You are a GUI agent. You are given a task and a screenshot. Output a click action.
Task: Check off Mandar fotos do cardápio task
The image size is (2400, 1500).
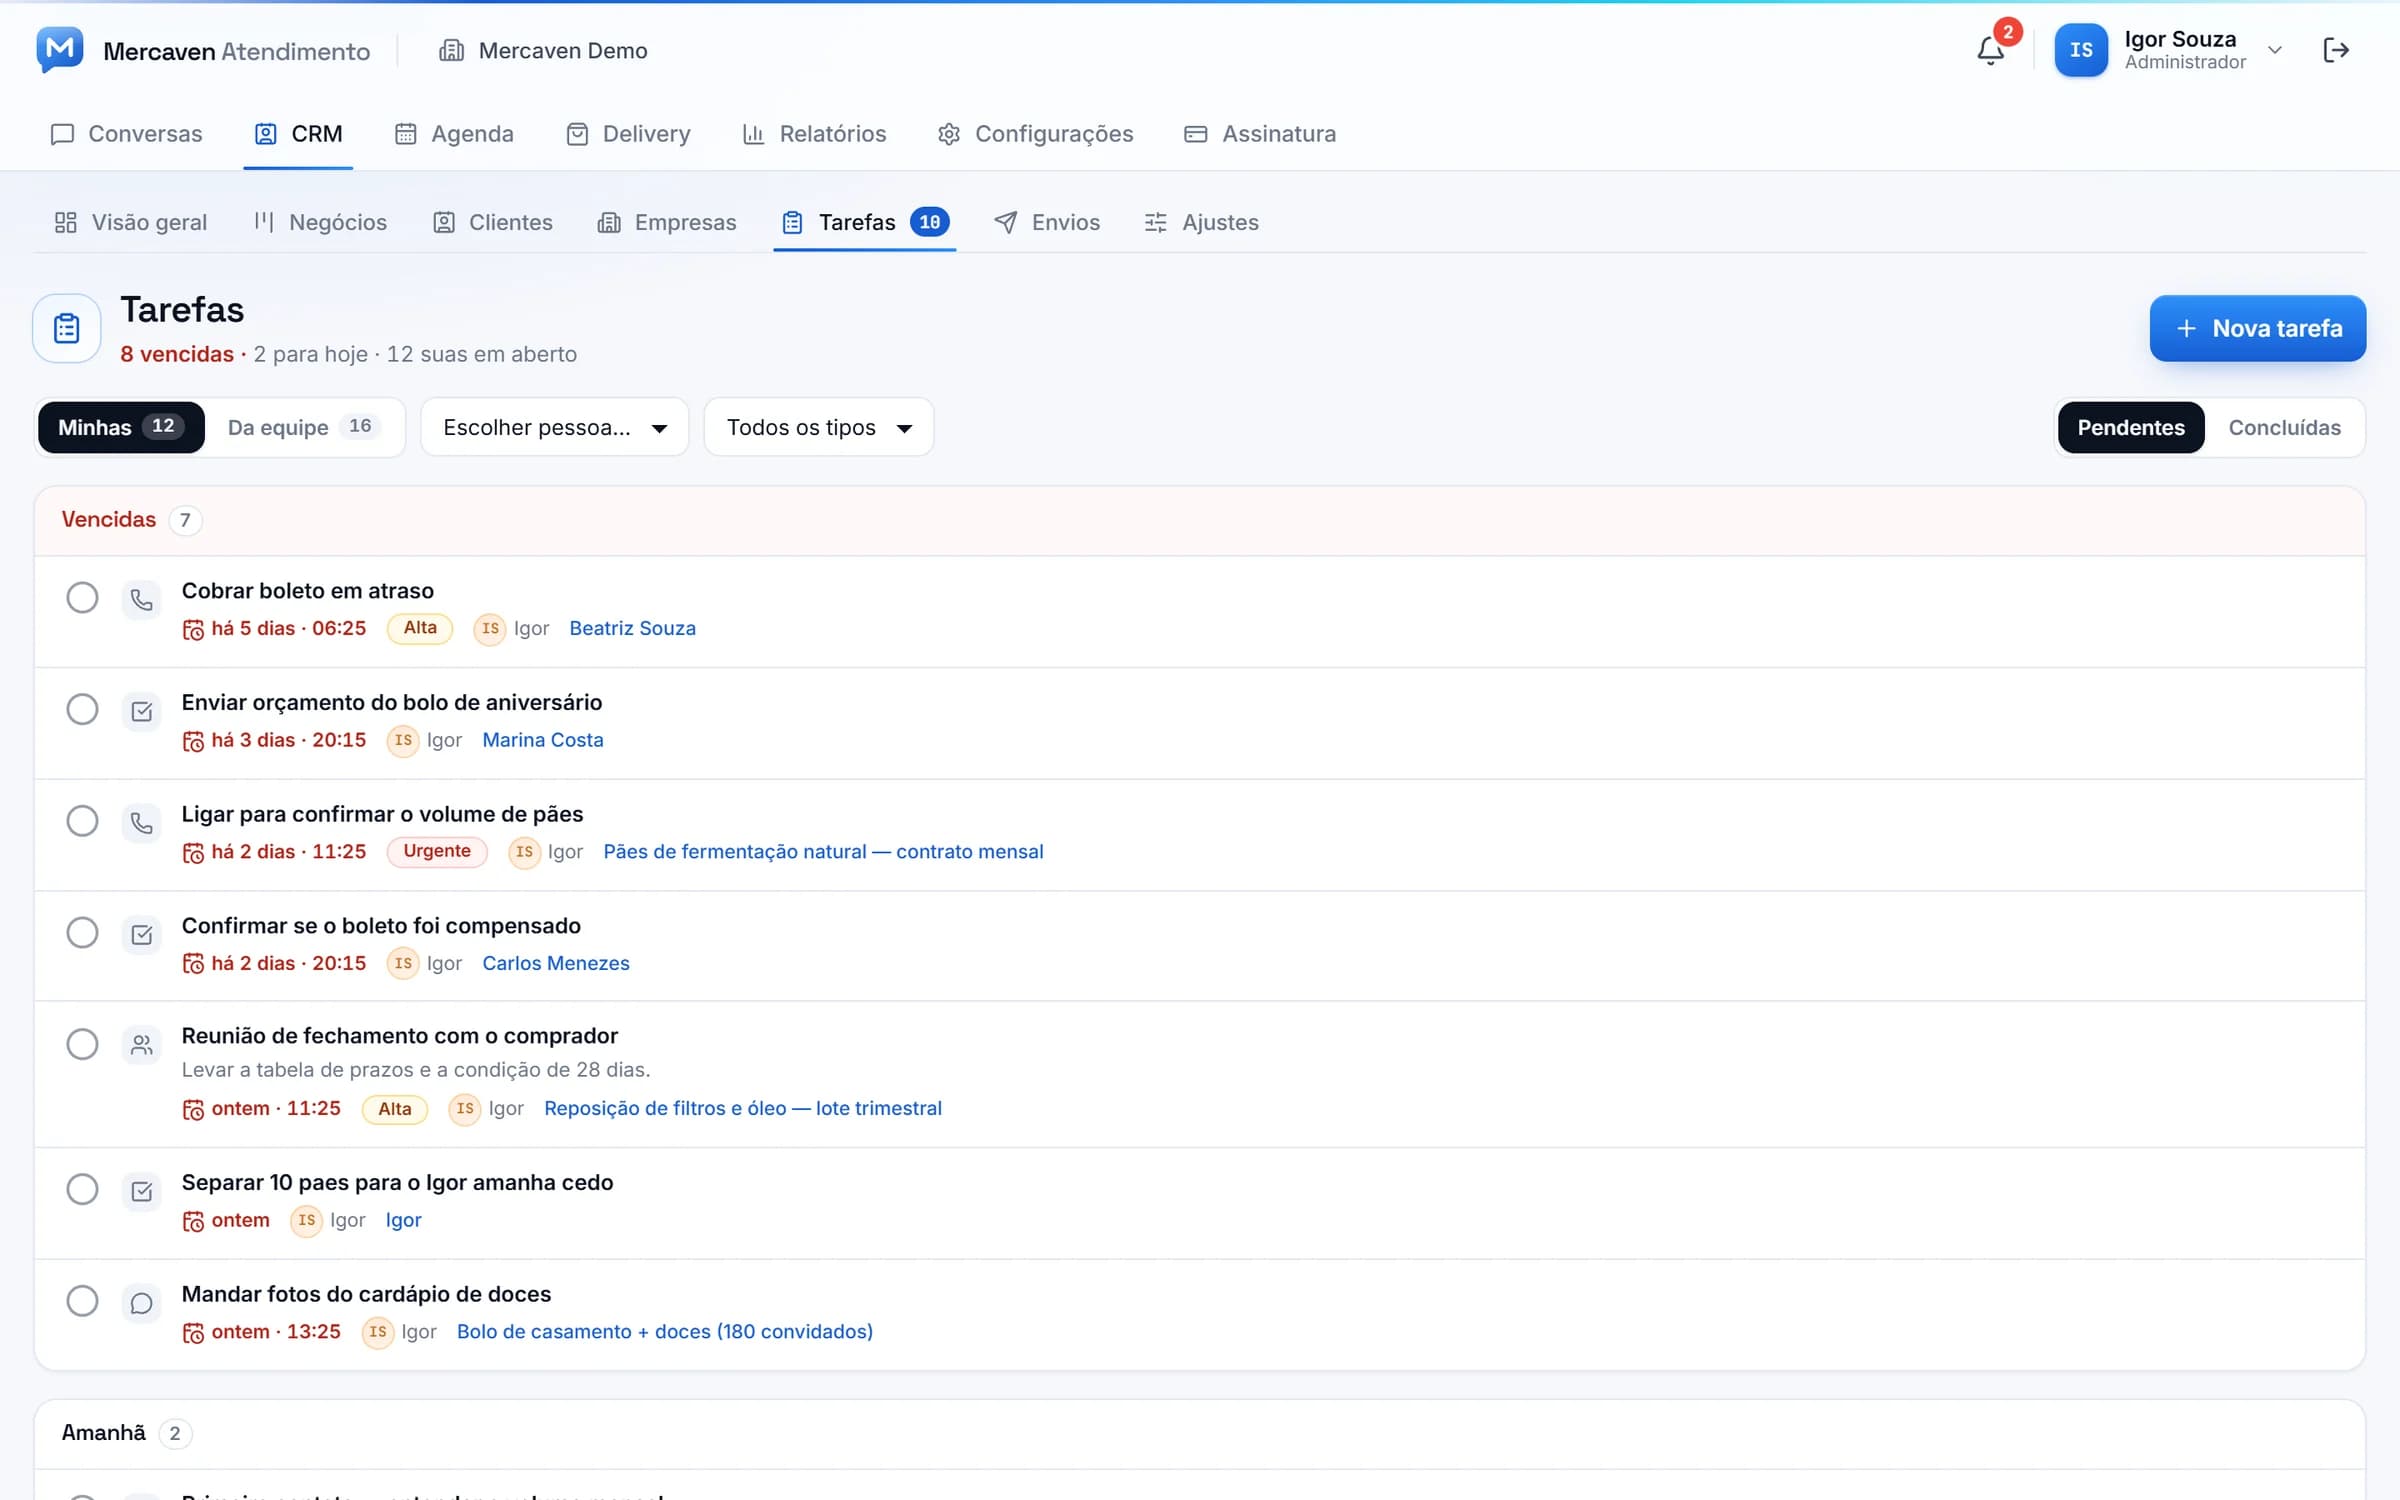[x=82, y=1301]
